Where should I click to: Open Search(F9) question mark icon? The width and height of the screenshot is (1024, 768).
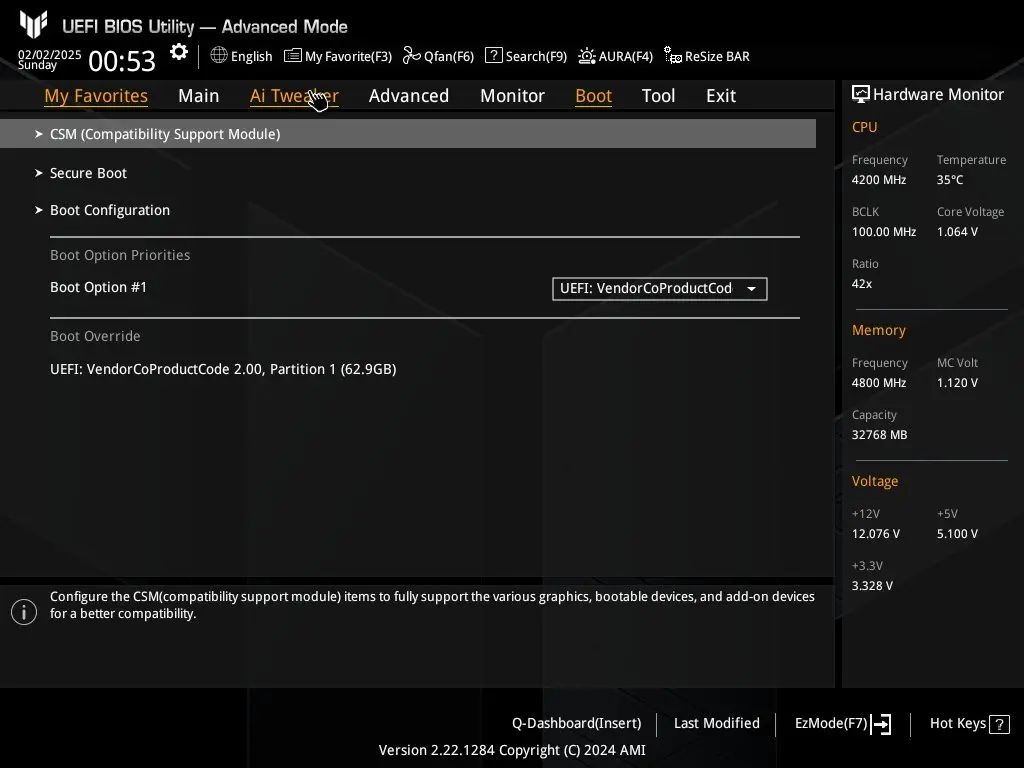494,56
